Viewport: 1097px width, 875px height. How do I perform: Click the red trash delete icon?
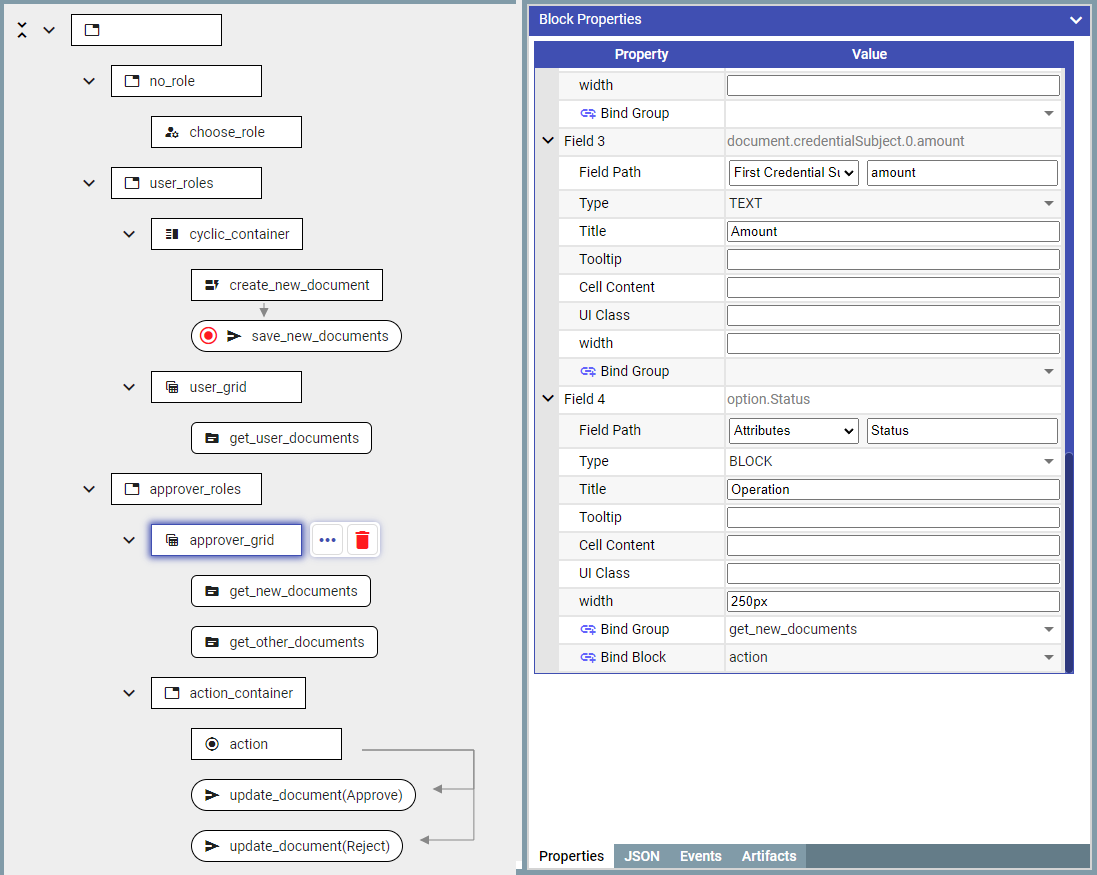(362, 540)
